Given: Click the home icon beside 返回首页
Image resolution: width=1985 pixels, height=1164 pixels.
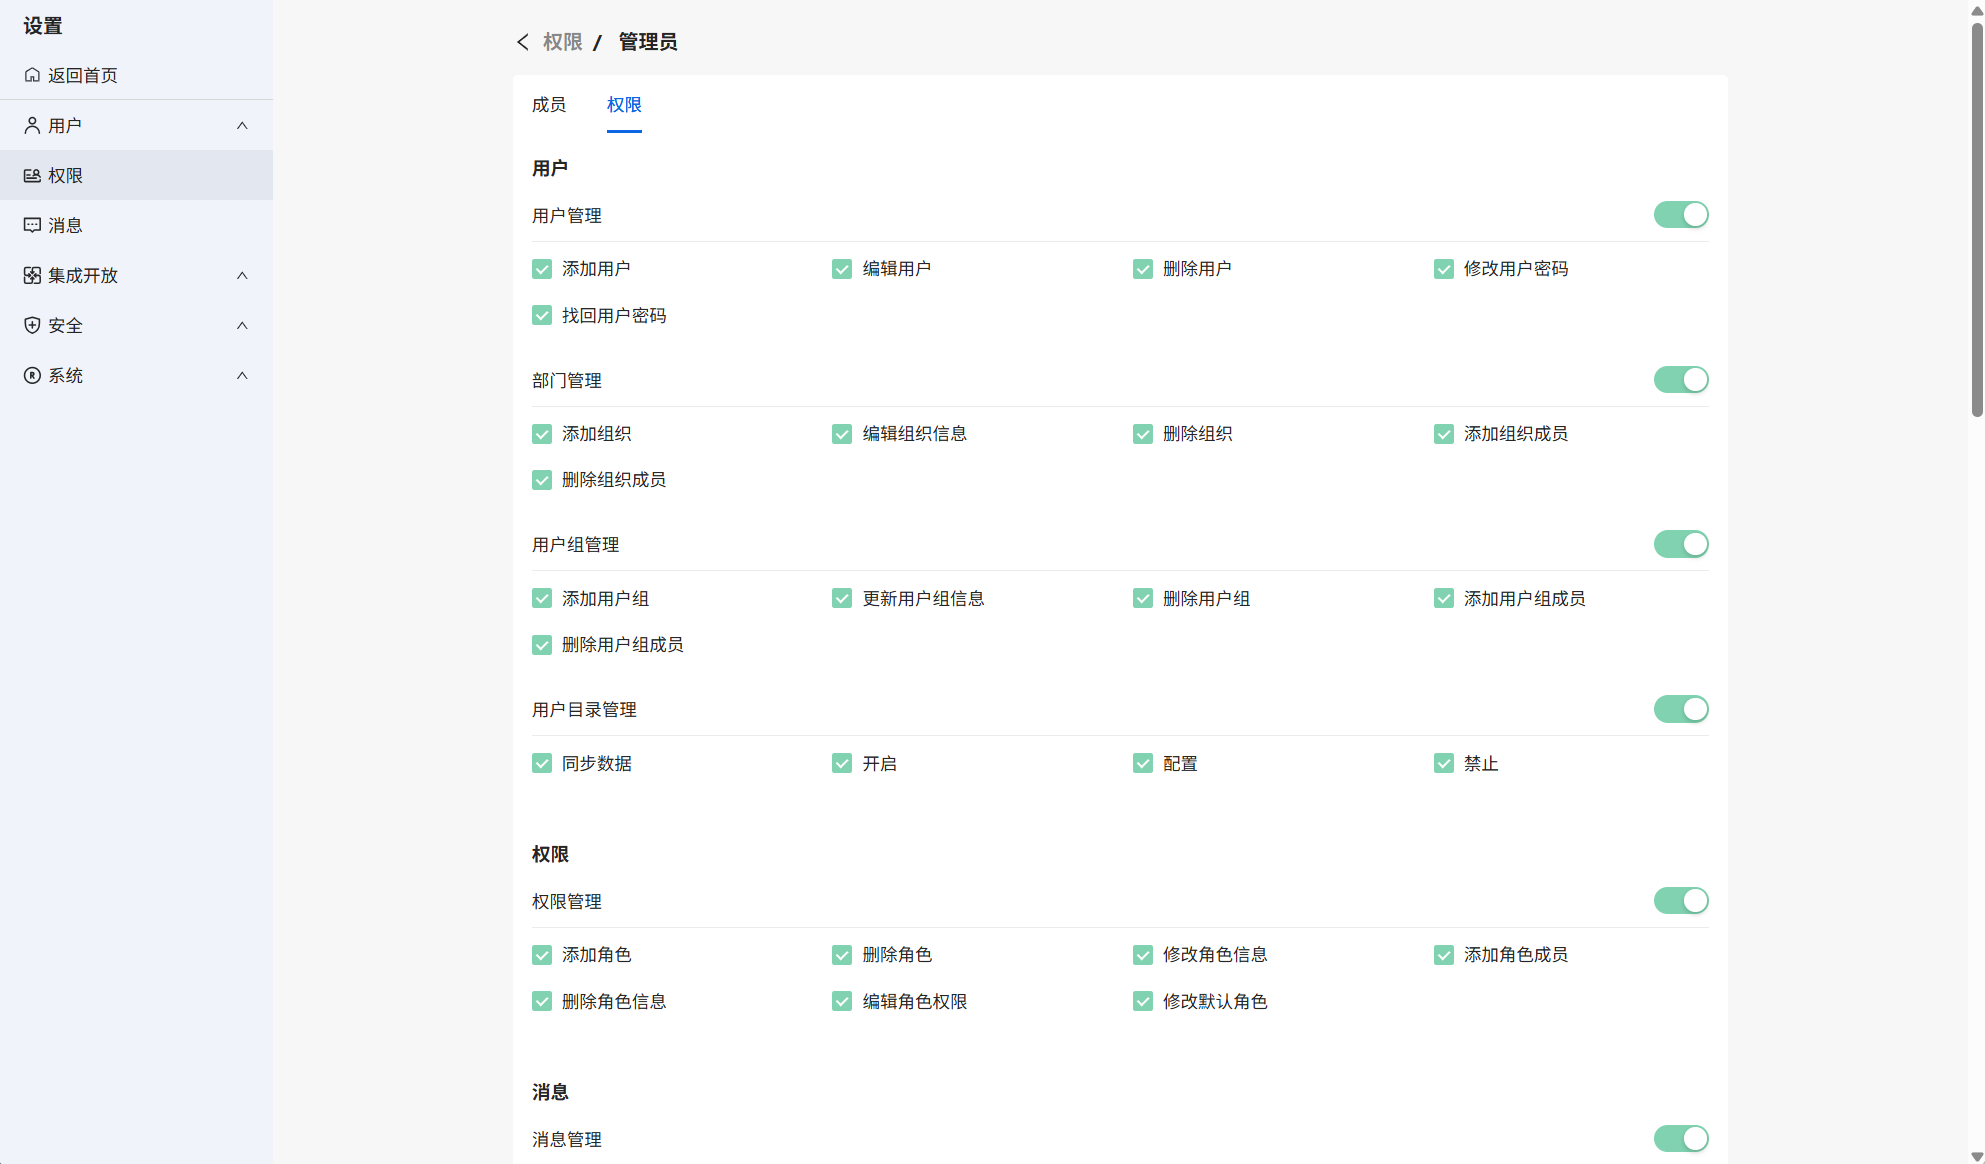Looking at the screenshot, I should (x=32, y=75).
